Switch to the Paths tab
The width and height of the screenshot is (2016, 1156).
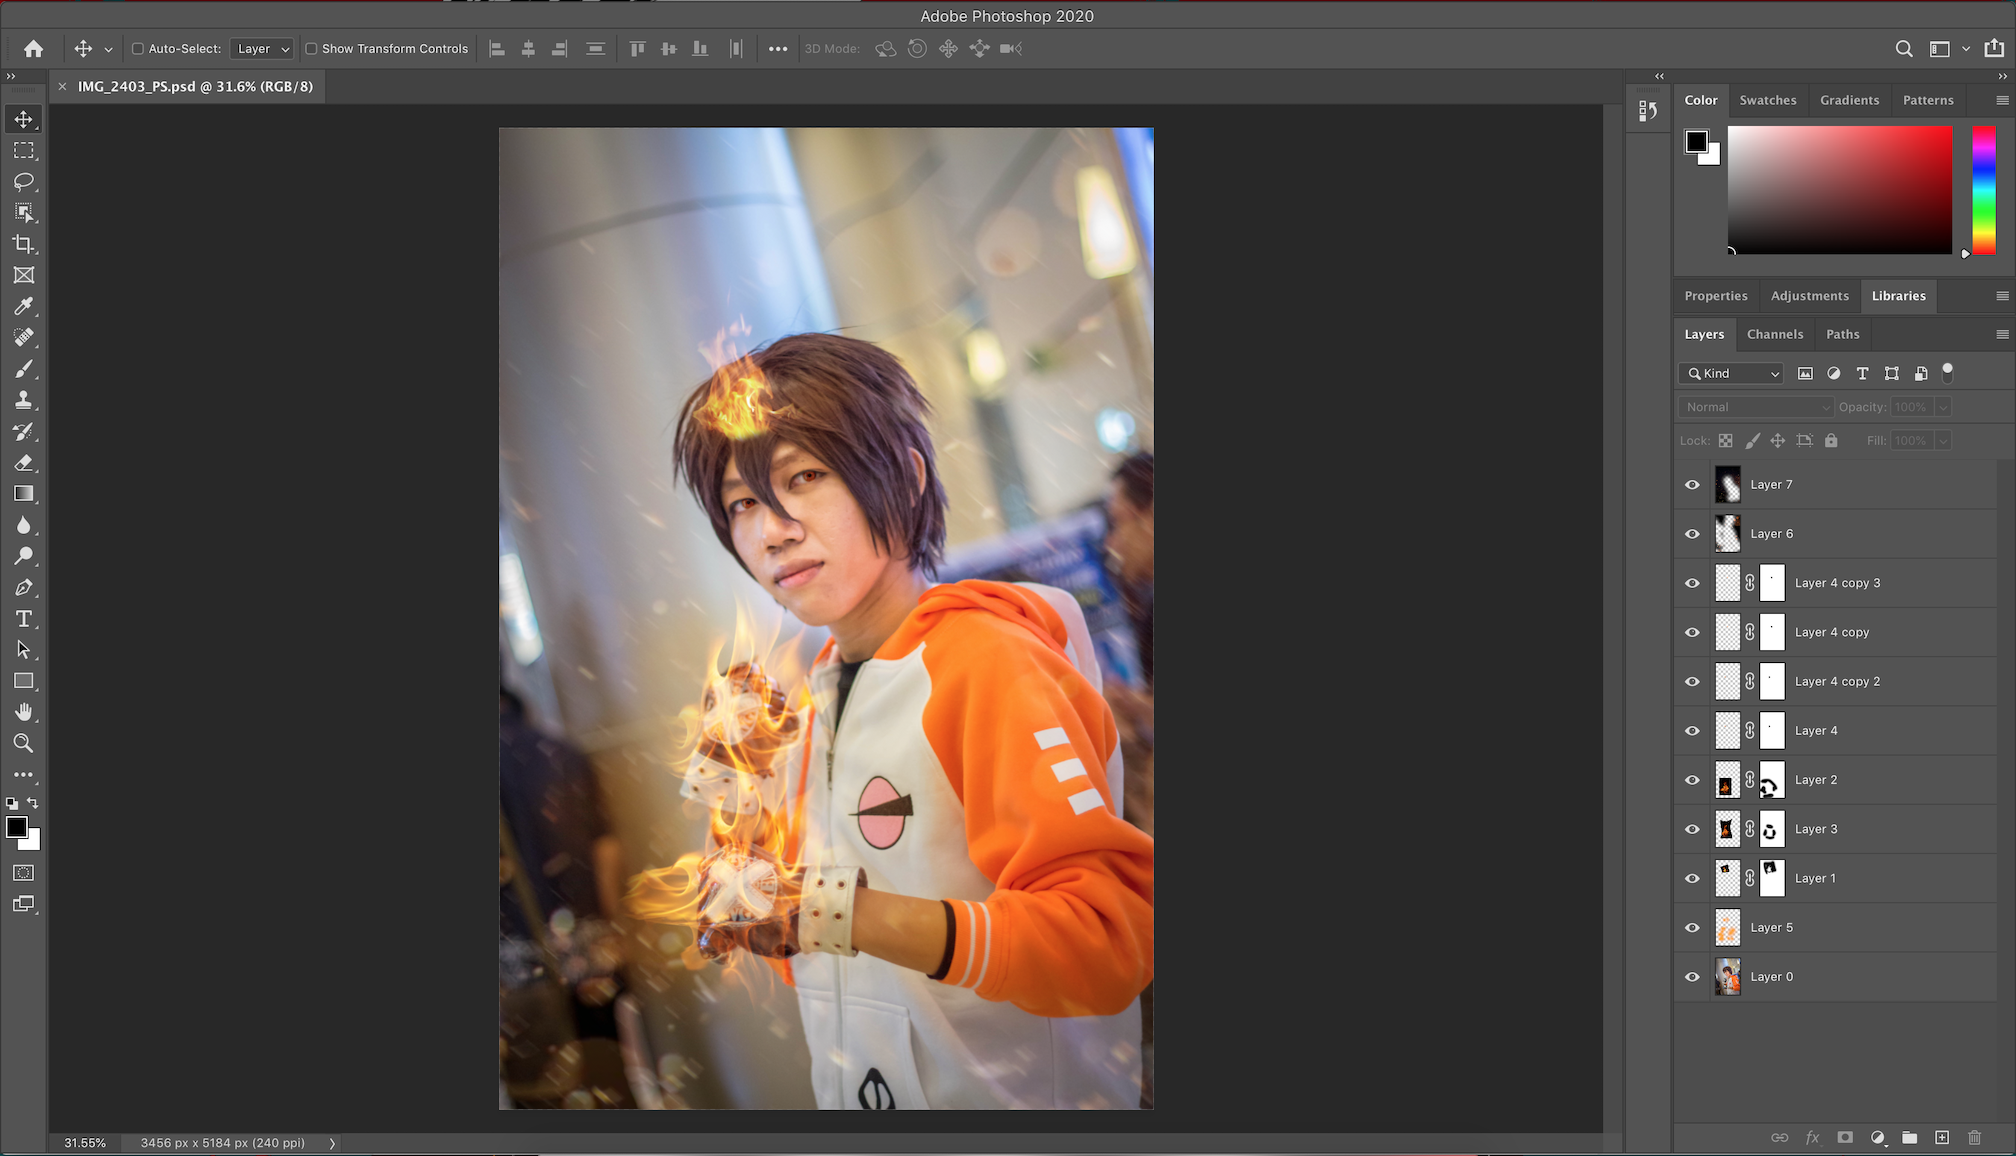tap(1843, 335)
